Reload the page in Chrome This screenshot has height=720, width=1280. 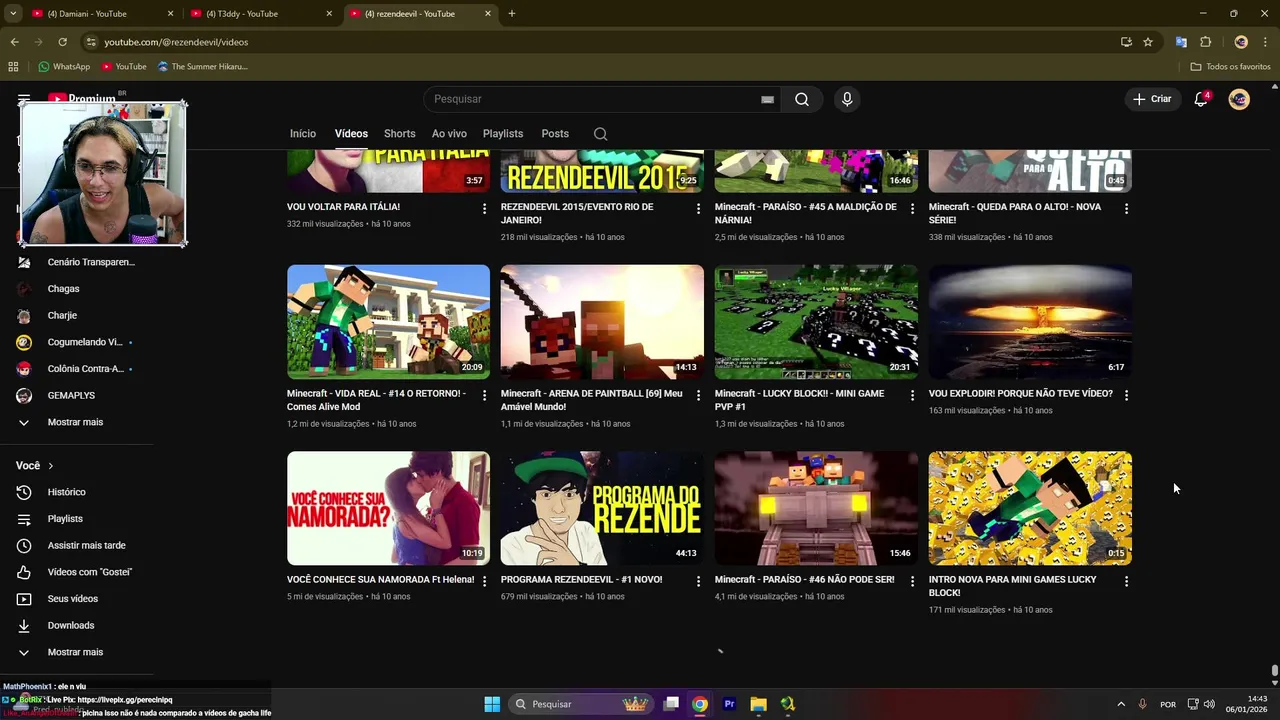[x=62, y=42]
